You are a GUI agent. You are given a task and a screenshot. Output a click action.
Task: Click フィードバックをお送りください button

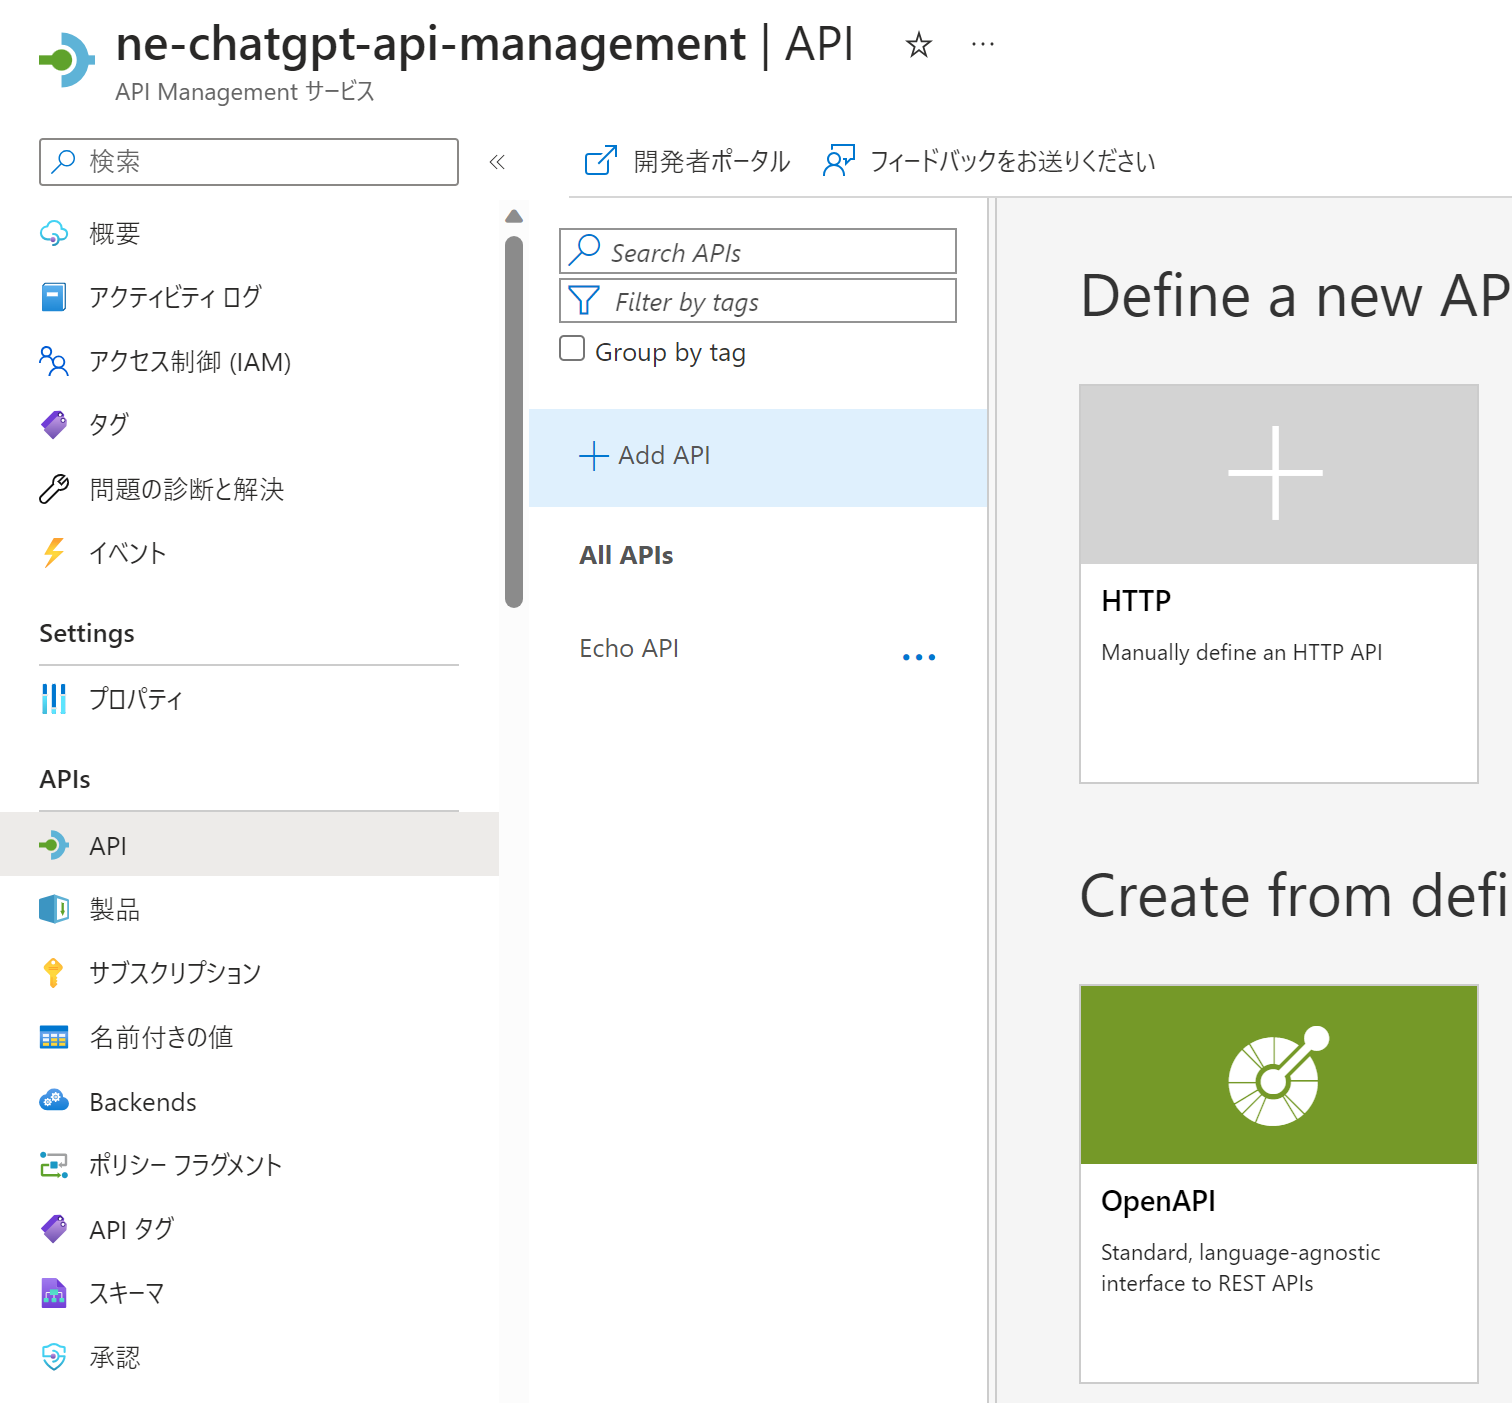(989, 161)
